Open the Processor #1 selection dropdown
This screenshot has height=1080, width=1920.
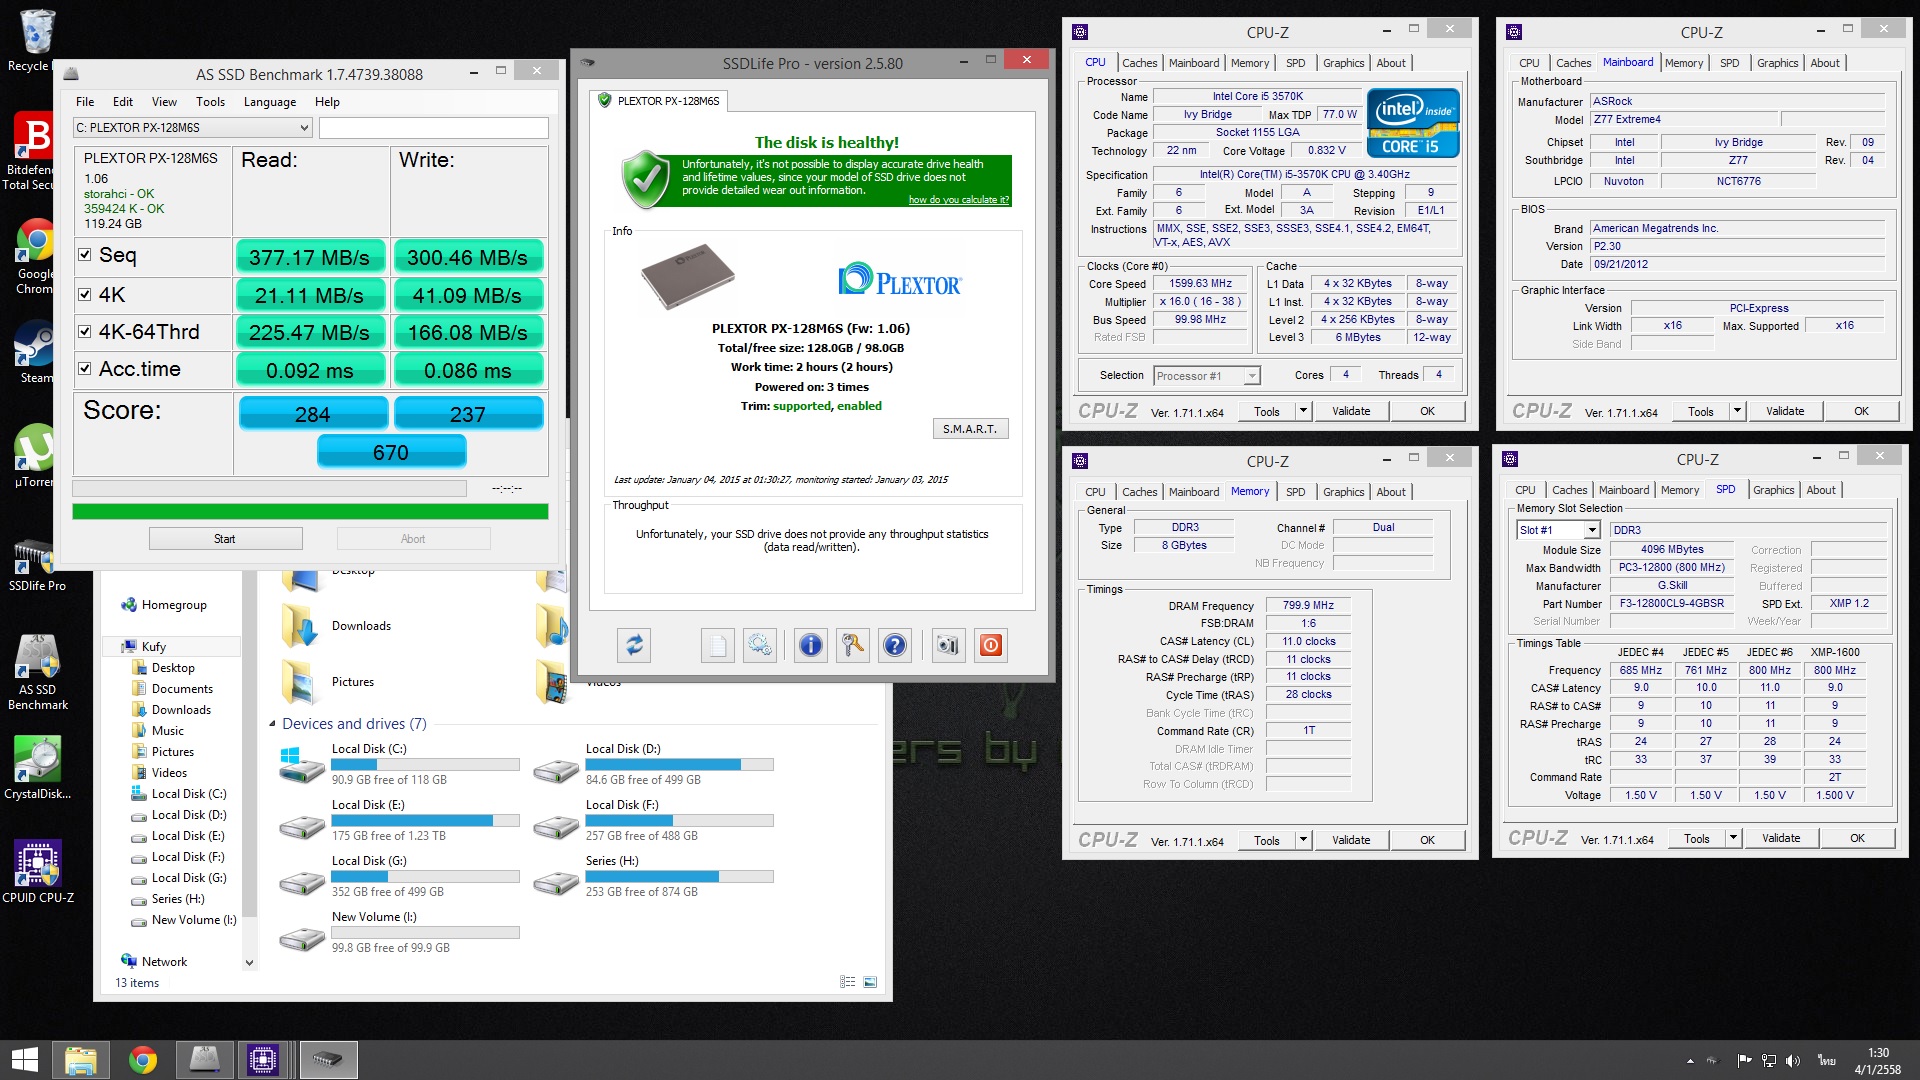pos(1251,376)
